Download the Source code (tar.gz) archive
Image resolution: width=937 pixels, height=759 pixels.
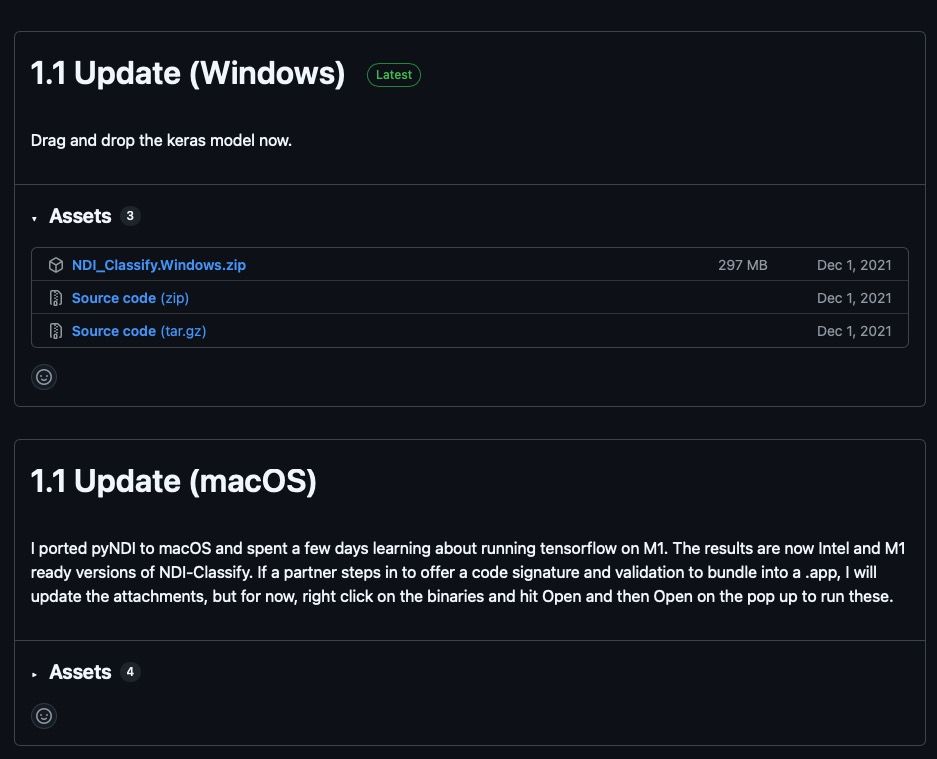tap(139, 331)
